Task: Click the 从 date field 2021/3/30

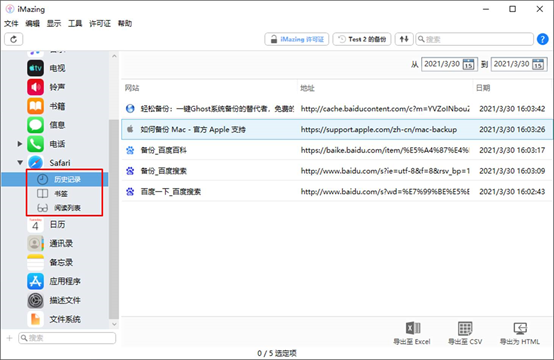Action: point(442,64)
